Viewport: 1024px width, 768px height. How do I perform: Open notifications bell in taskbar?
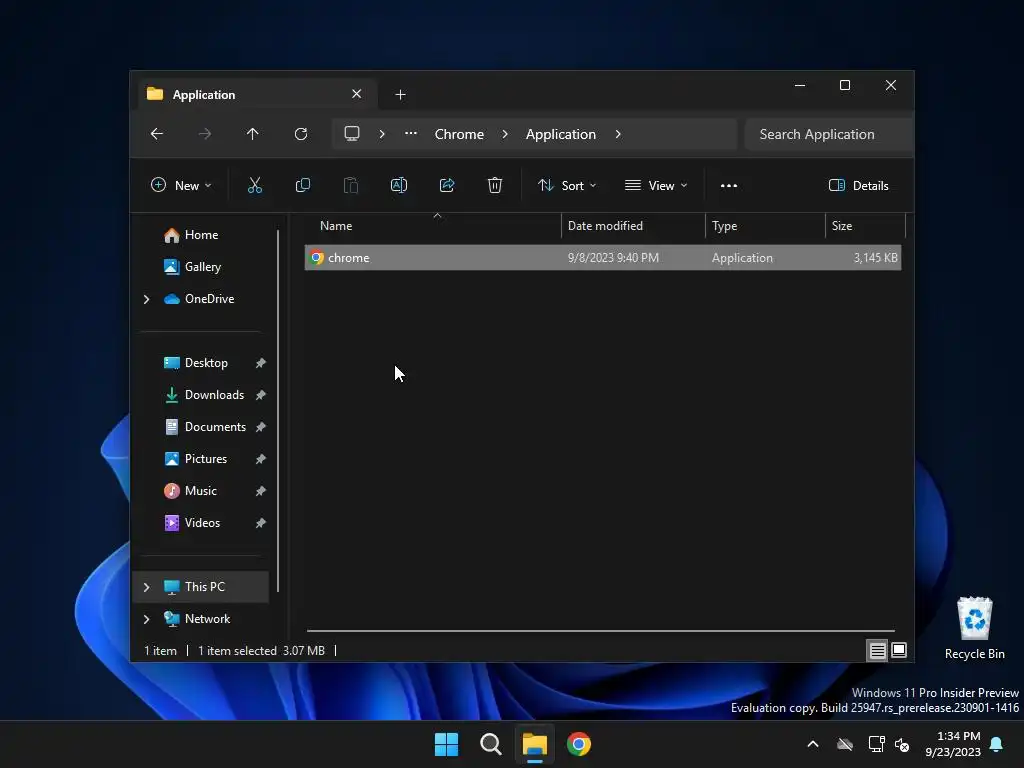[x=996, y=744]
